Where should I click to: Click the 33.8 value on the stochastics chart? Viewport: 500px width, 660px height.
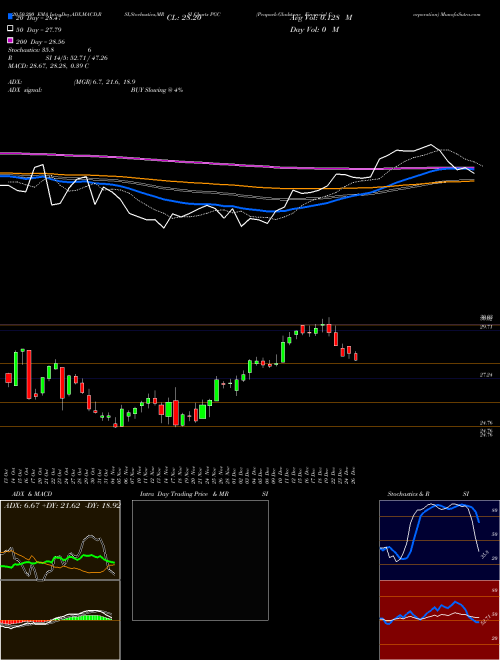click(484, 555)
